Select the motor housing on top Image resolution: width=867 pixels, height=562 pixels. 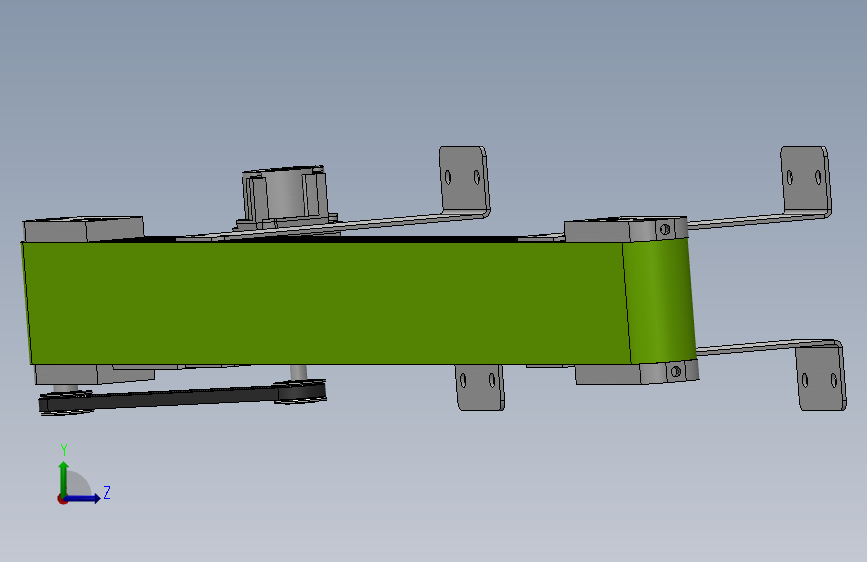(285, 194)
